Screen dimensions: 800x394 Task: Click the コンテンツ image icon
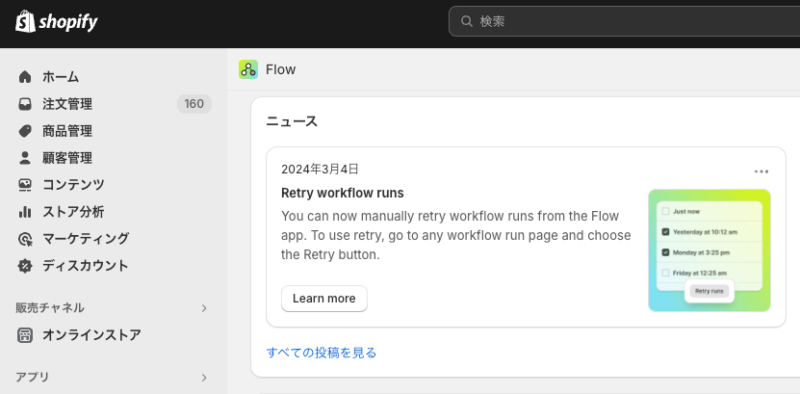click(x=24, y=184)
